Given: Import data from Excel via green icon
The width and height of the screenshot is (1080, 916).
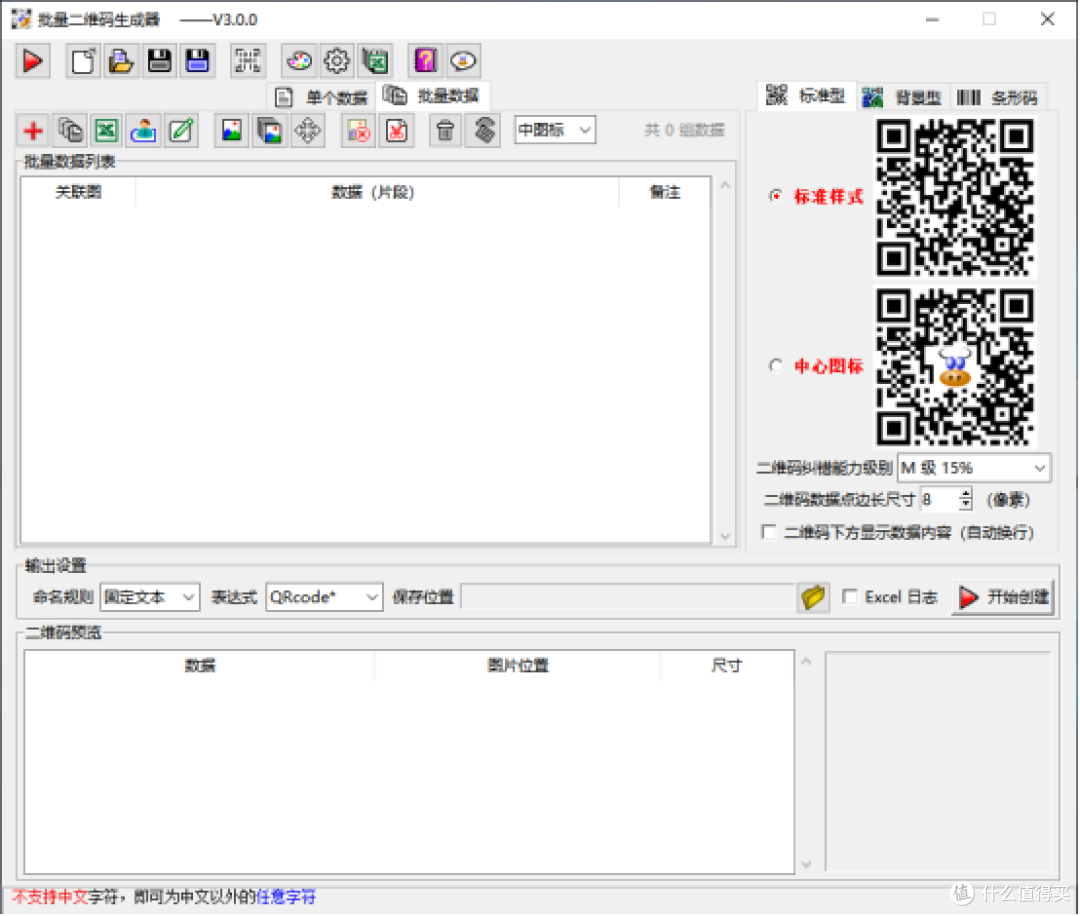Looking at the screenshot, I should 107,130.
